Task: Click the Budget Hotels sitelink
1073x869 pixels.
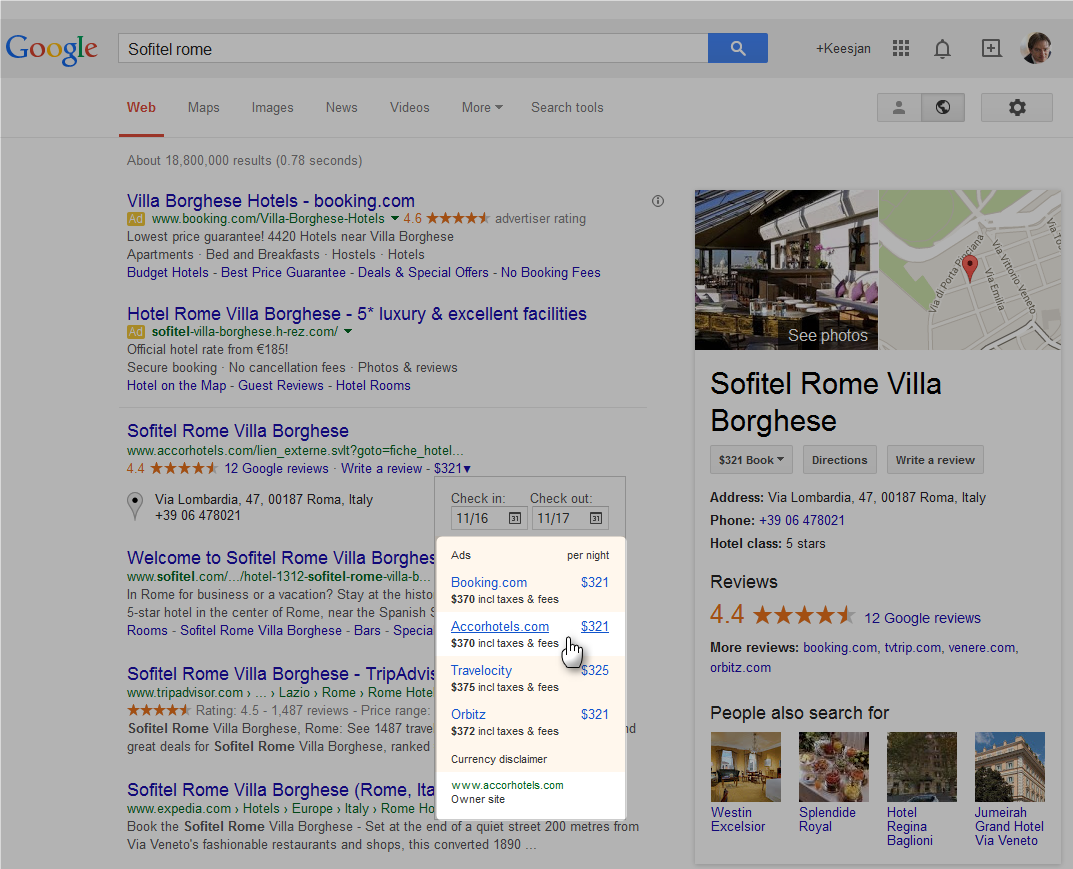Action: (x=168, y=272)
